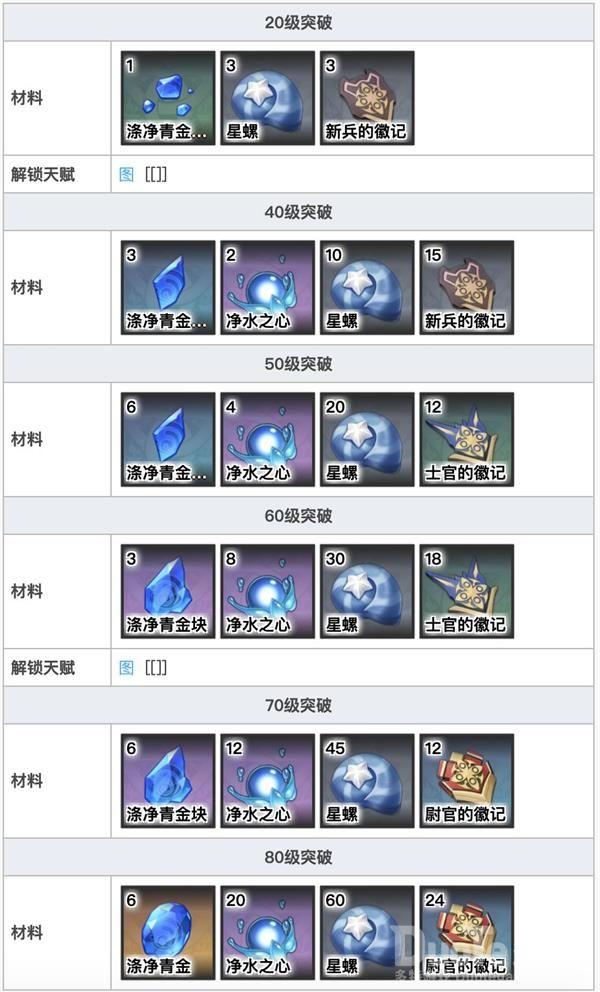This screenshot has width=600, height=992.
Task: Click the 70级突破 section header
Action: pyautogui.click(x=299, y=705)
